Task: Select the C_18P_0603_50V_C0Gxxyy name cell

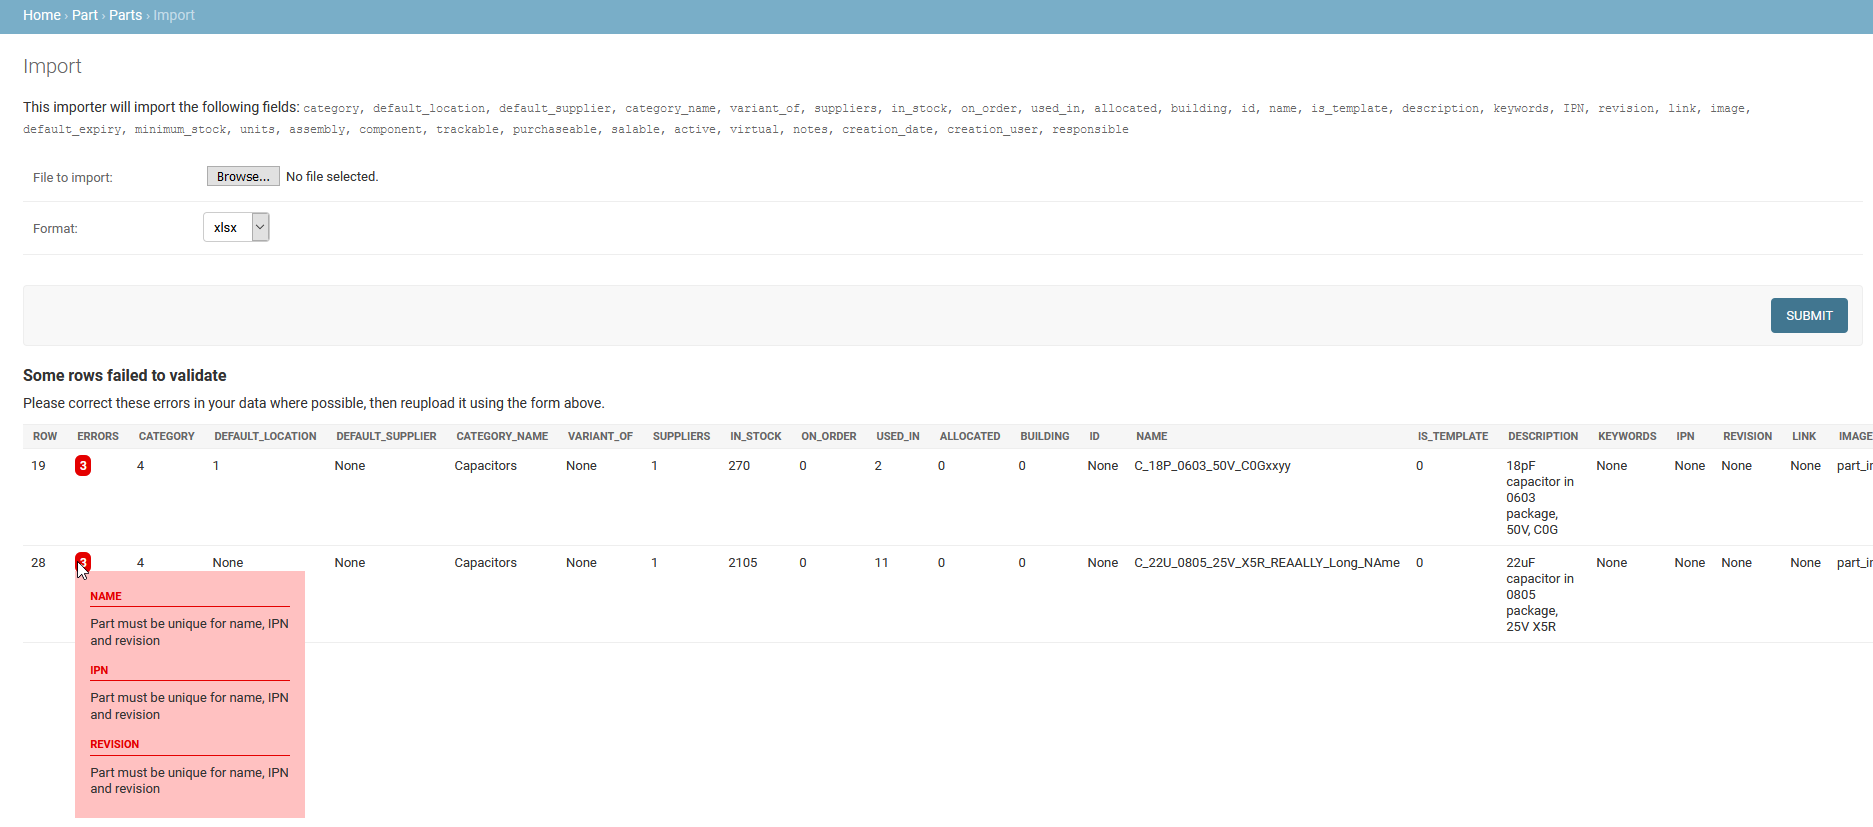Action: (1212, 466)
